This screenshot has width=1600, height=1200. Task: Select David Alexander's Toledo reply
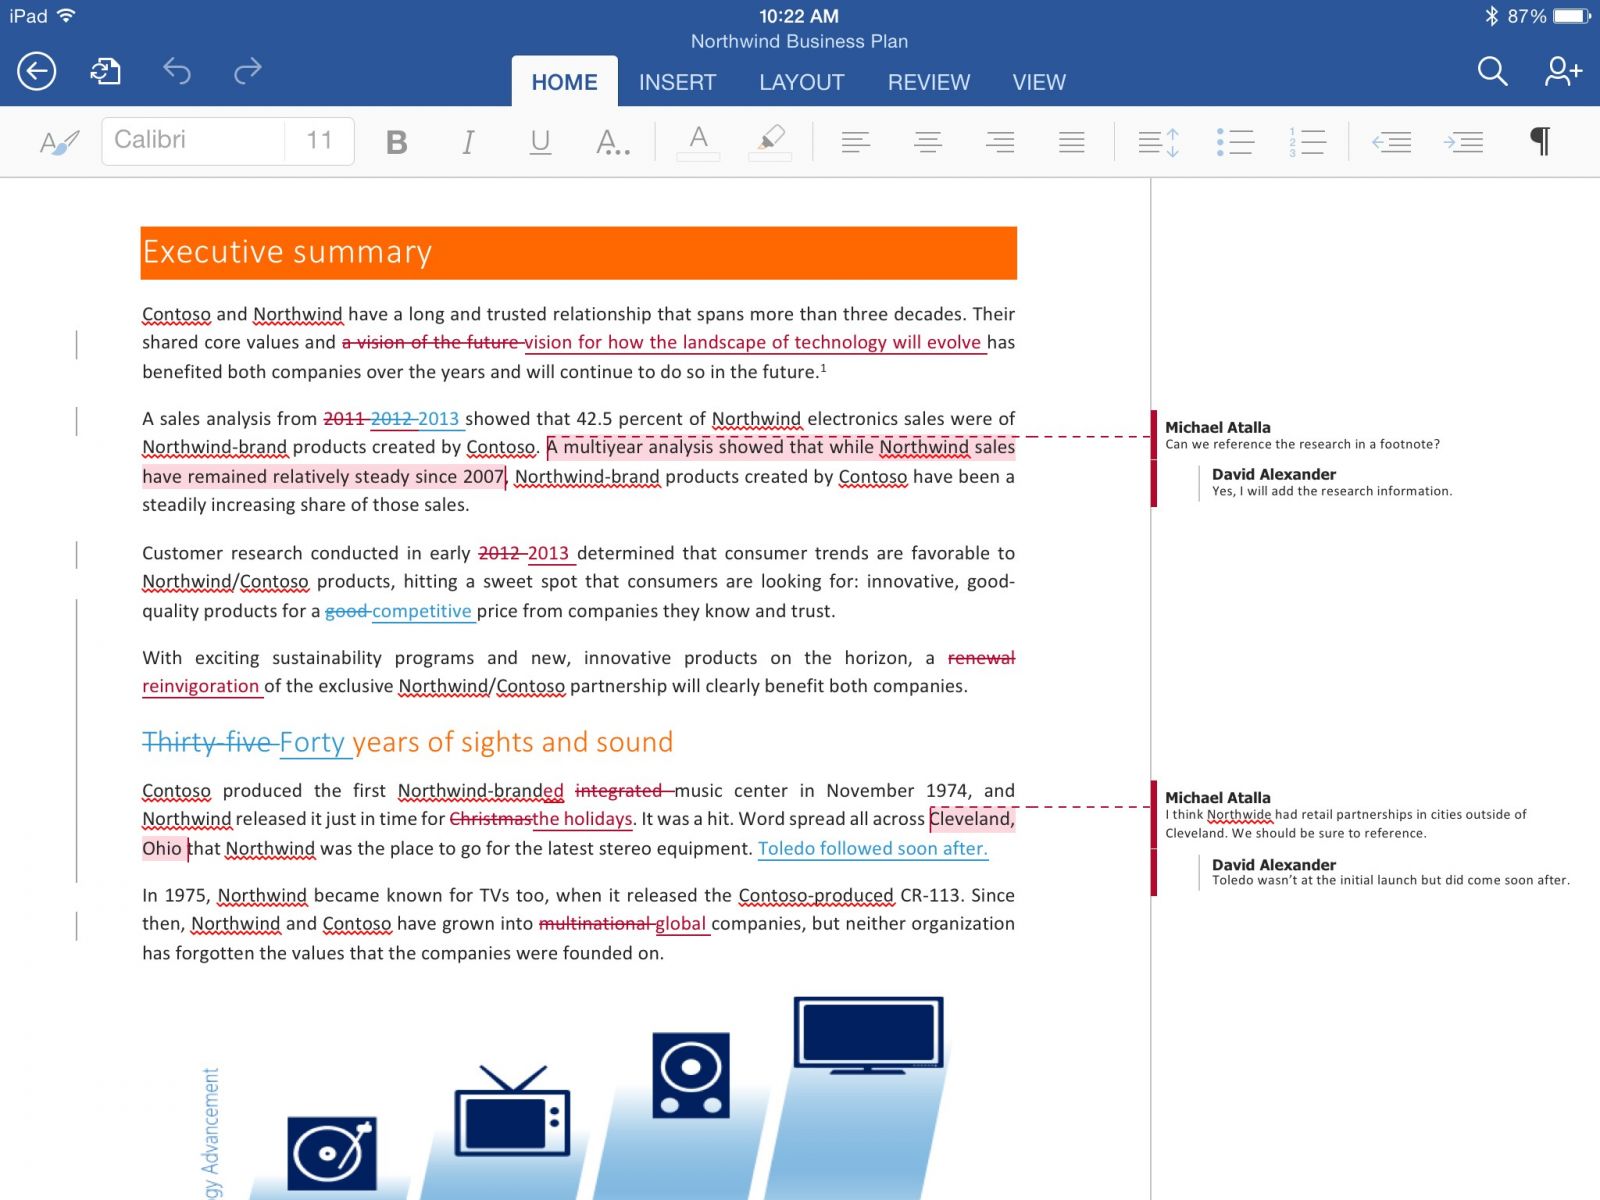pos(1390,872)
